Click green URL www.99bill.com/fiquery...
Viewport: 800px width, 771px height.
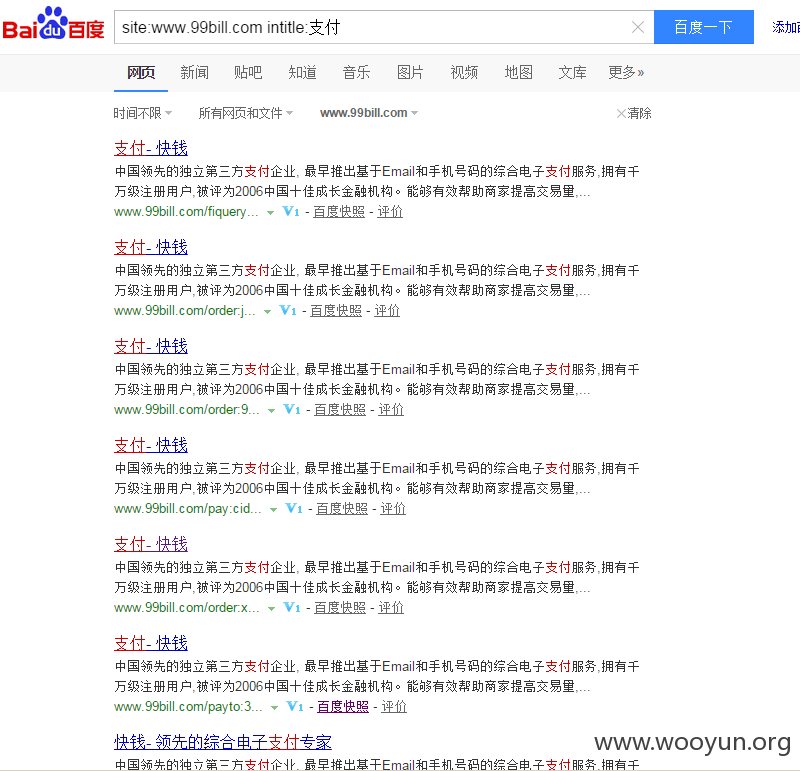[x=186, y=211]
